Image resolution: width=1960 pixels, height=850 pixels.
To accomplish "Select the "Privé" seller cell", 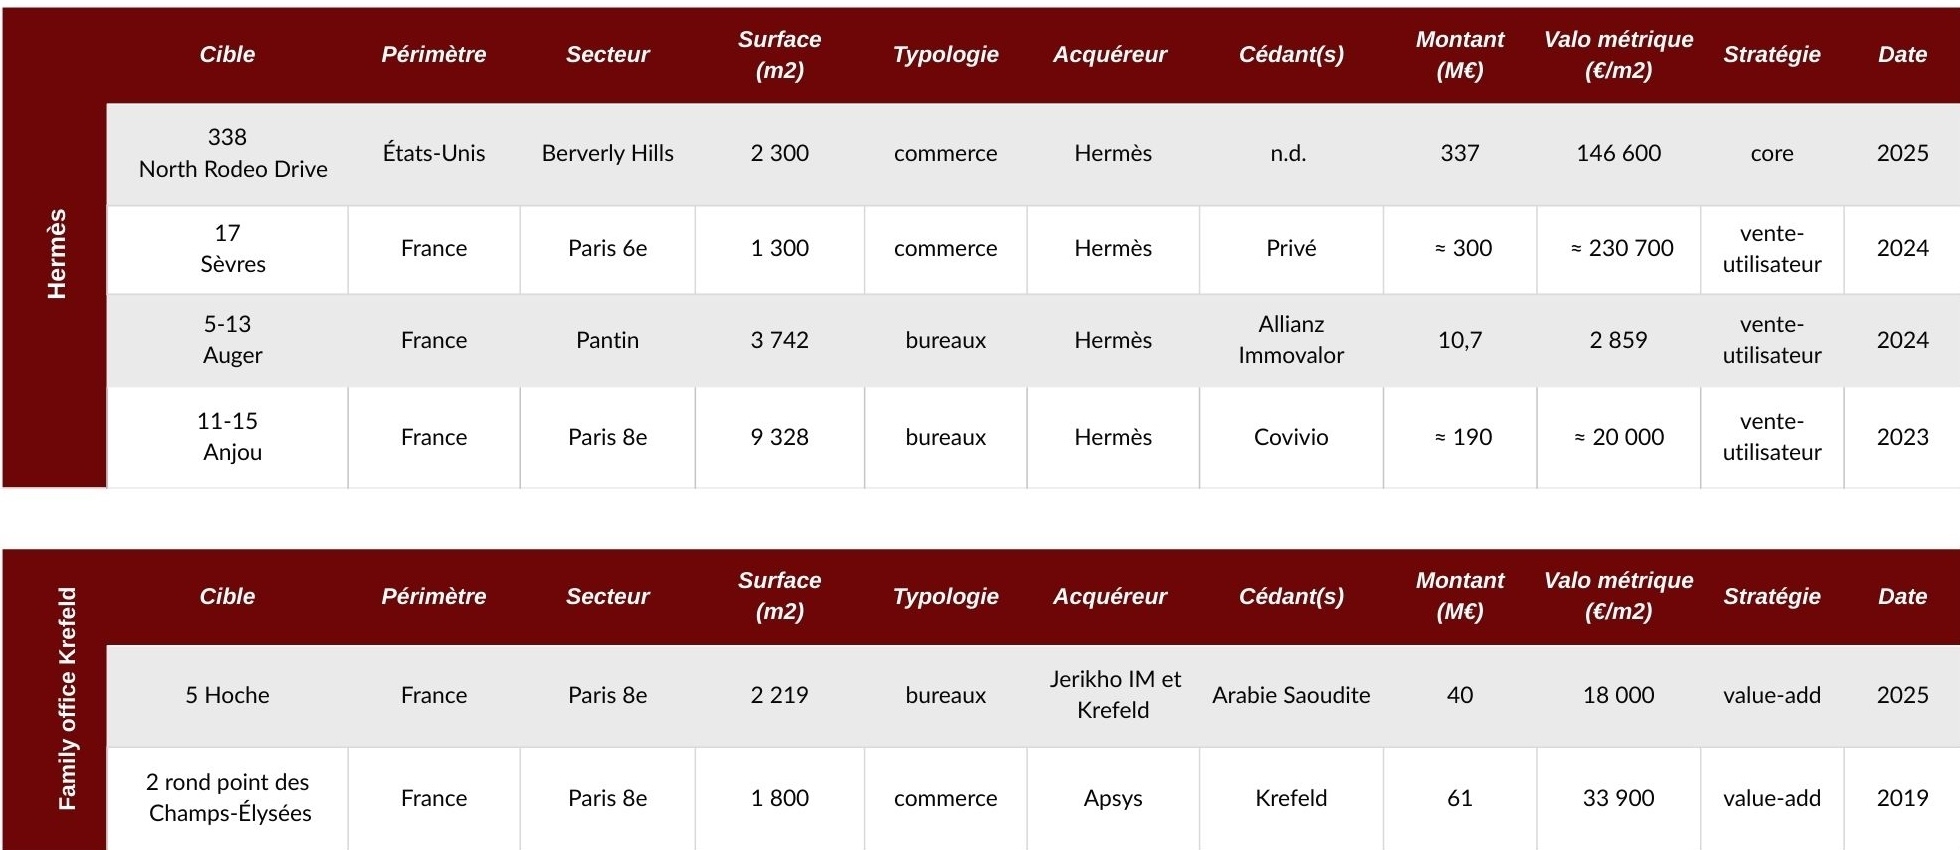I will 1290,248.
